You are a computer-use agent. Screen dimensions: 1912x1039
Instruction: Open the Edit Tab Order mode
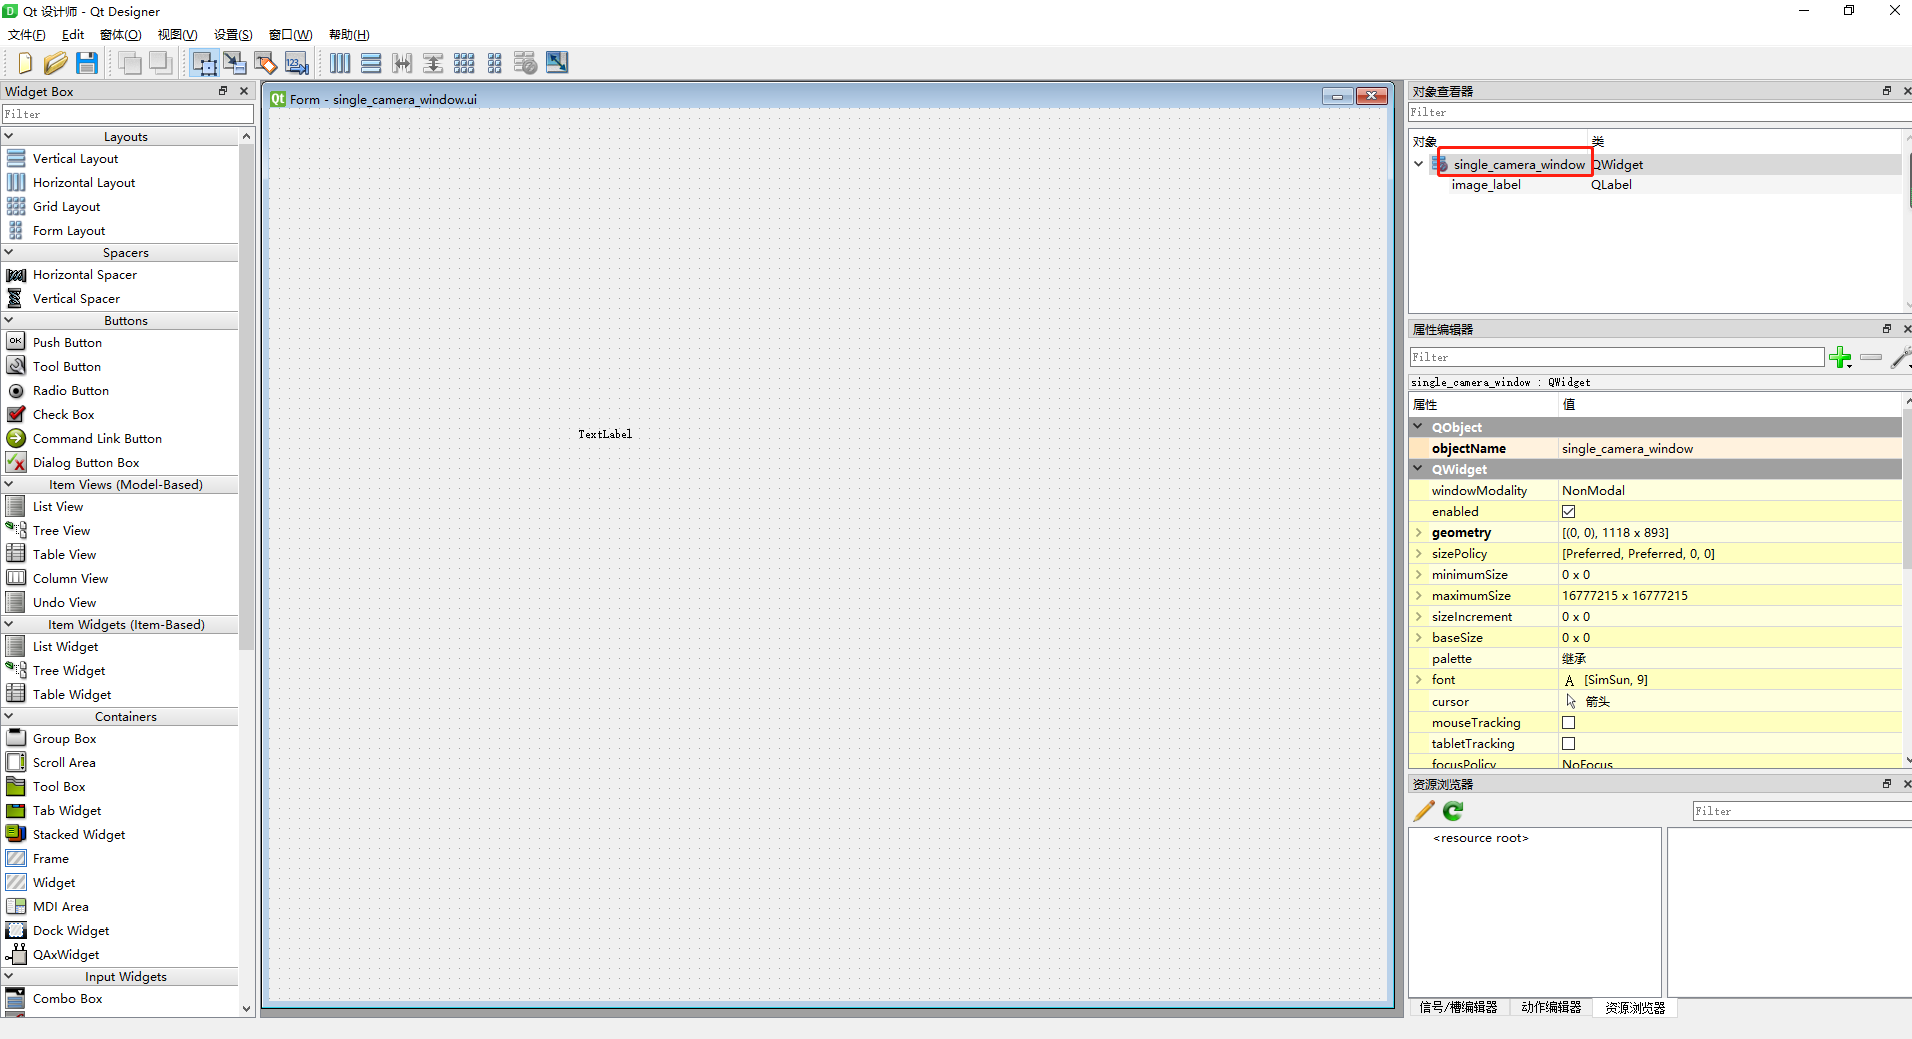pos(295,62)
